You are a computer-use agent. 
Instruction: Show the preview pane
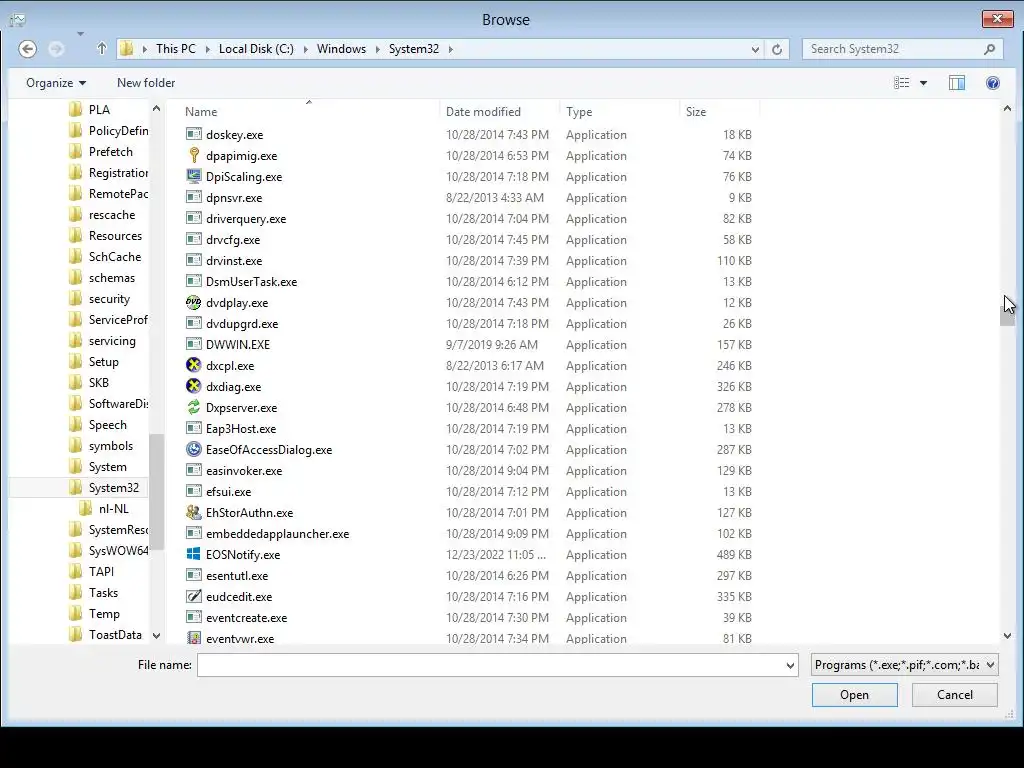[x=957, y=83]
